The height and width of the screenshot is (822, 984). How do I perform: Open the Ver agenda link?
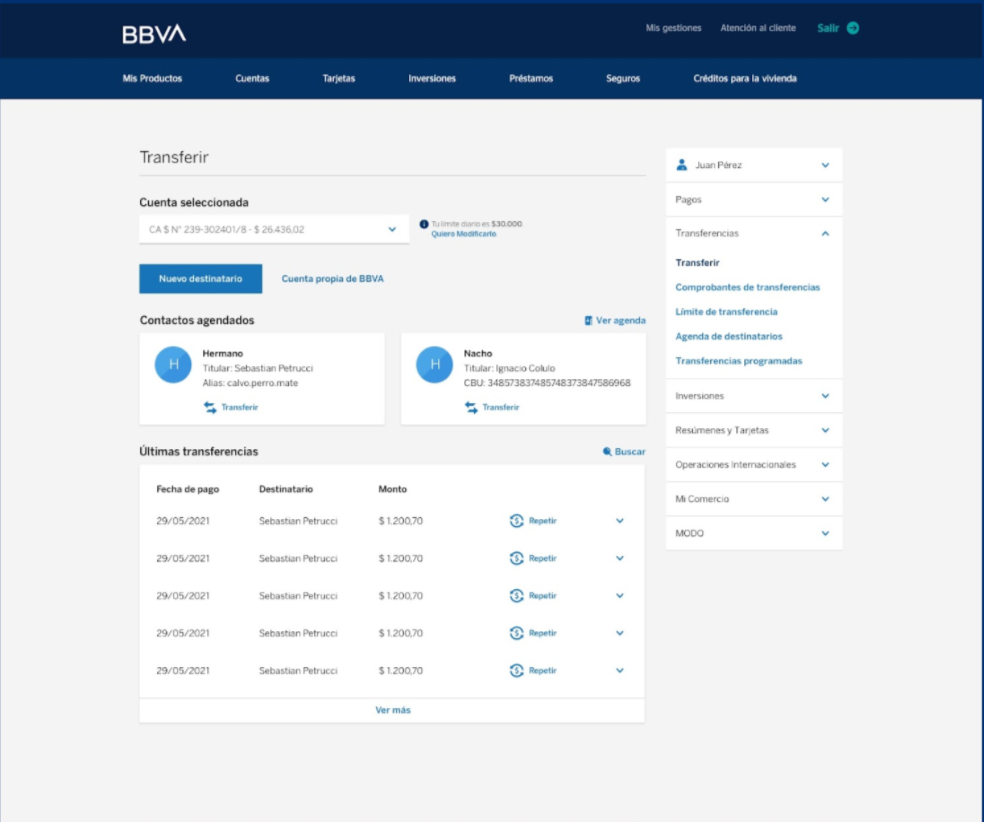[x=621, y=321]
